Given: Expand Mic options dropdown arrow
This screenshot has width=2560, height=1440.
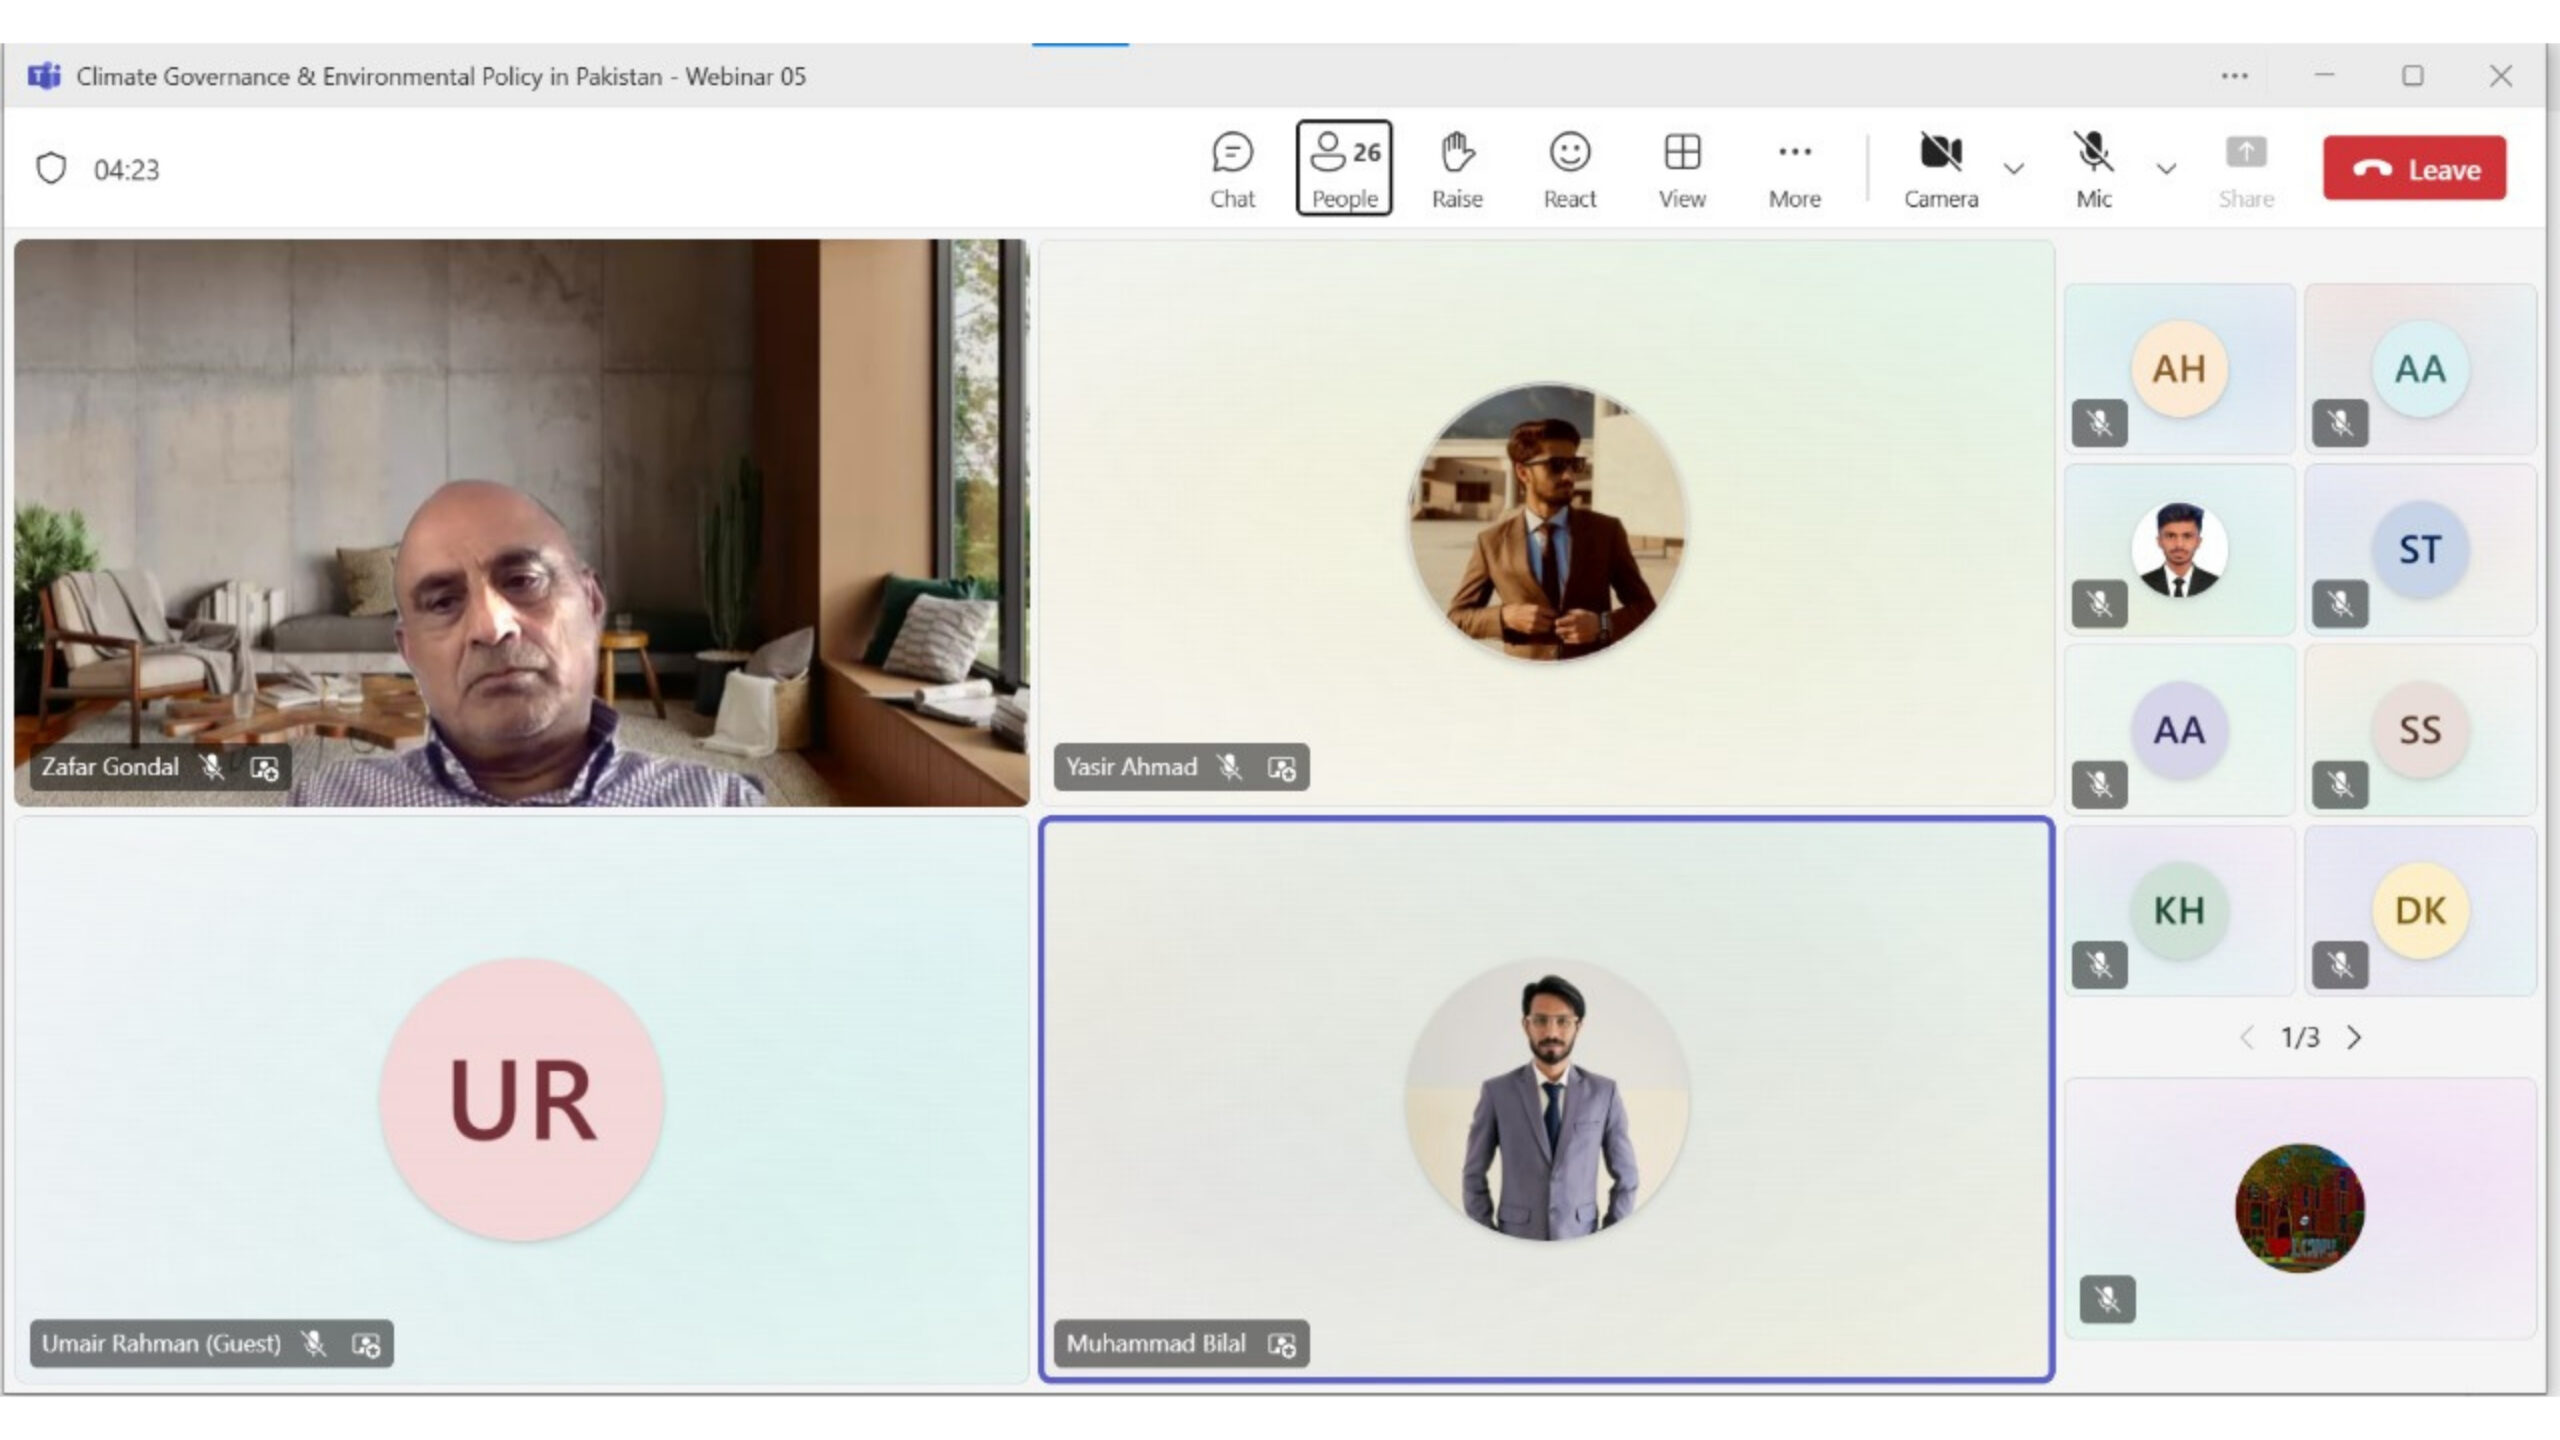Looking at the screenshot, I should tap(2166, 169).
